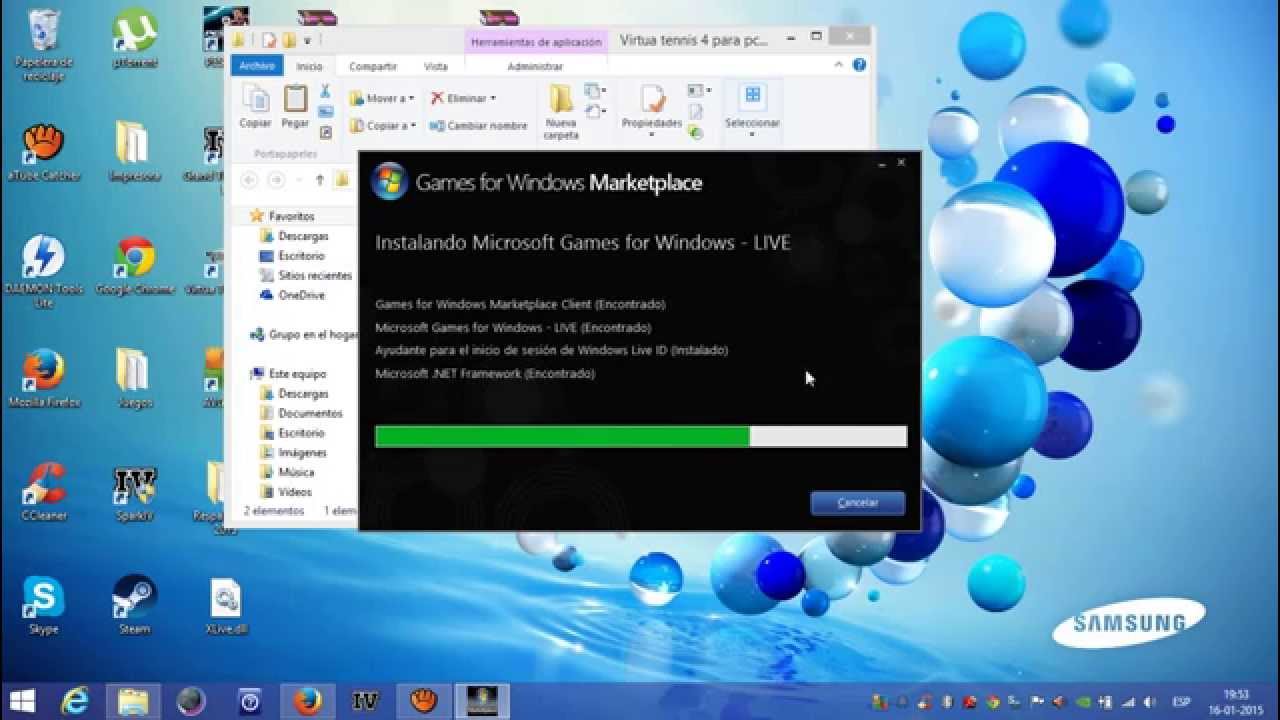Select Imágenes under Este equipo
The height and width of the screenshot is (720, 1280).
pyautogui.click(x=302, y=453)
